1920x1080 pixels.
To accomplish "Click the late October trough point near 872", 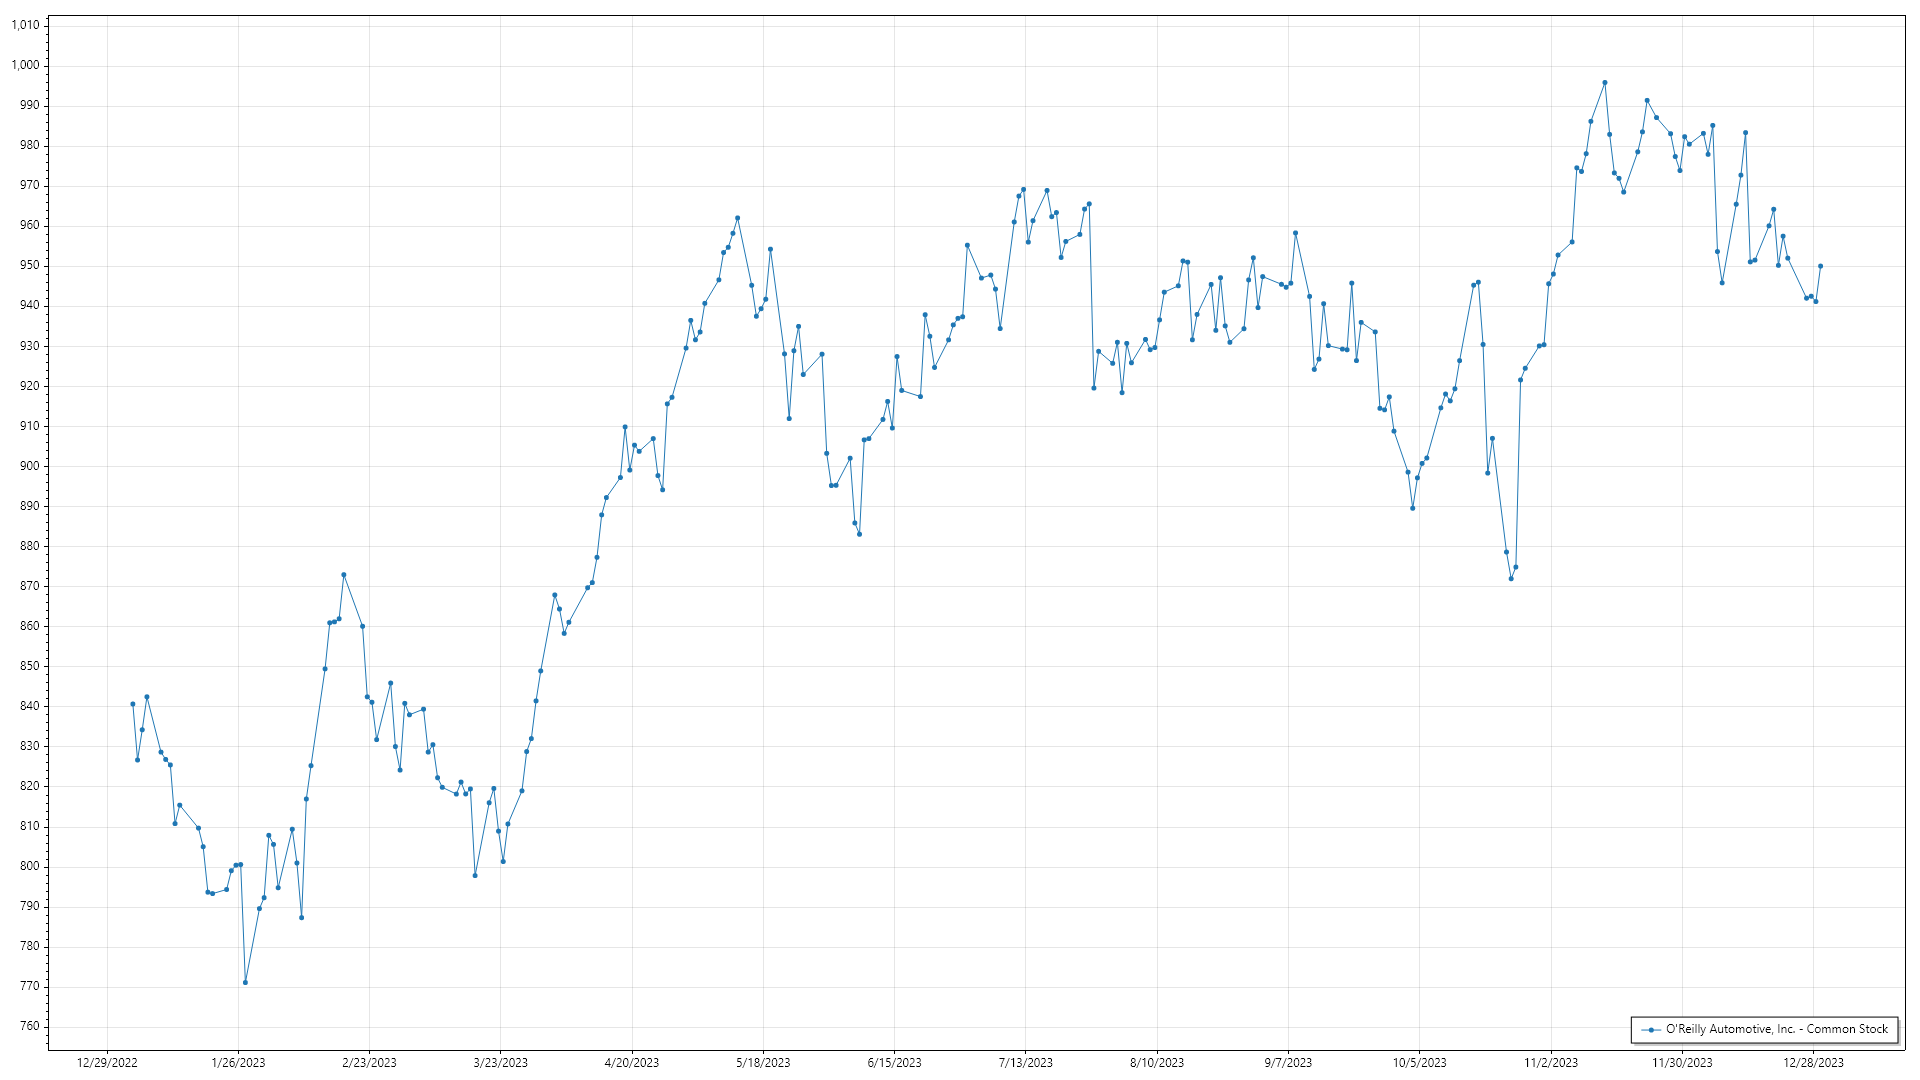I will 1511,579.
